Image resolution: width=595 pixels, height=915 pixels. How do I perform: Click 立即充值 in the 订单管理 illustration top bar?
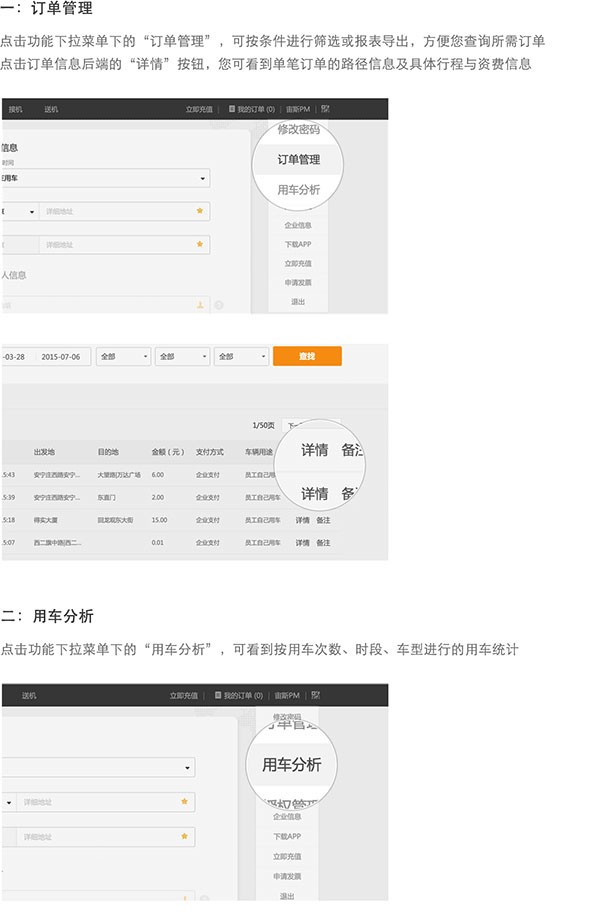click(x=199, y=109)
